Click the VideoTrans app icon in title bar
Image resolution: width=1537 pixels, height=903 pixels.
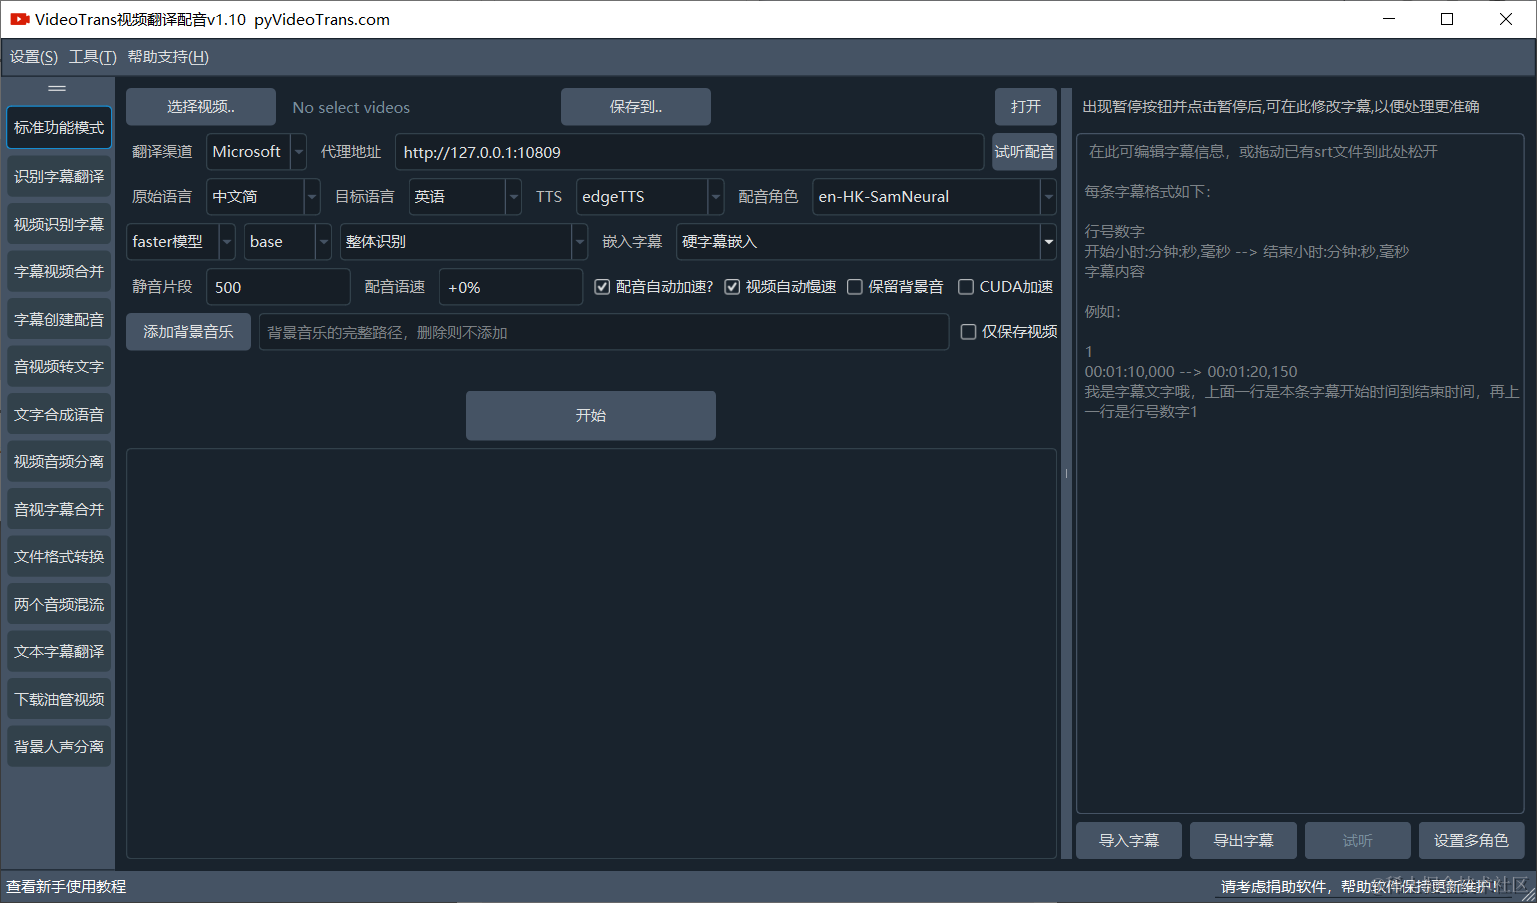(x=20, y=19)
